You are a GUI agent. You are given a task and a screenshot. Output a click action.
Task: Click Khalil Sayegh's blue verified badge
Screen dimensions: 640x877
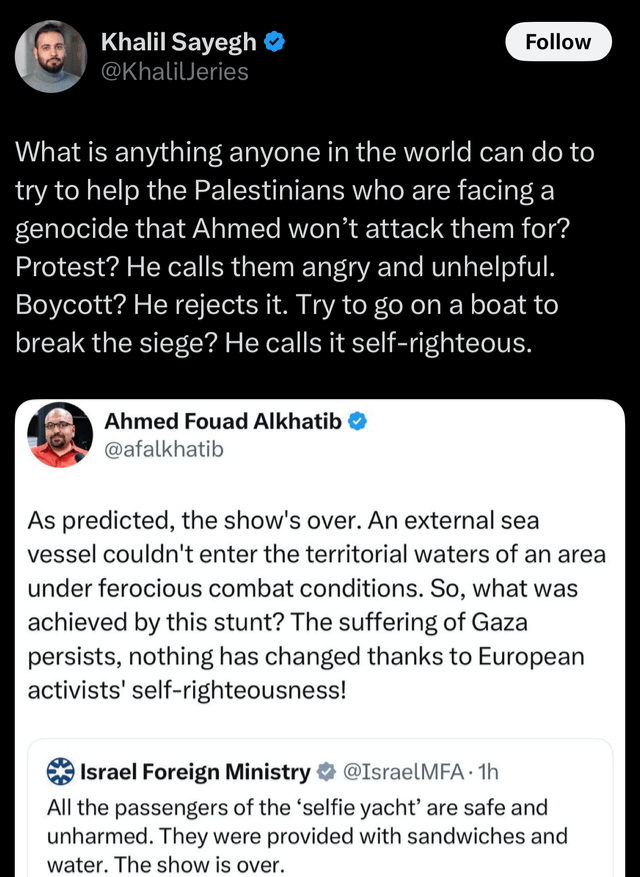275,42
